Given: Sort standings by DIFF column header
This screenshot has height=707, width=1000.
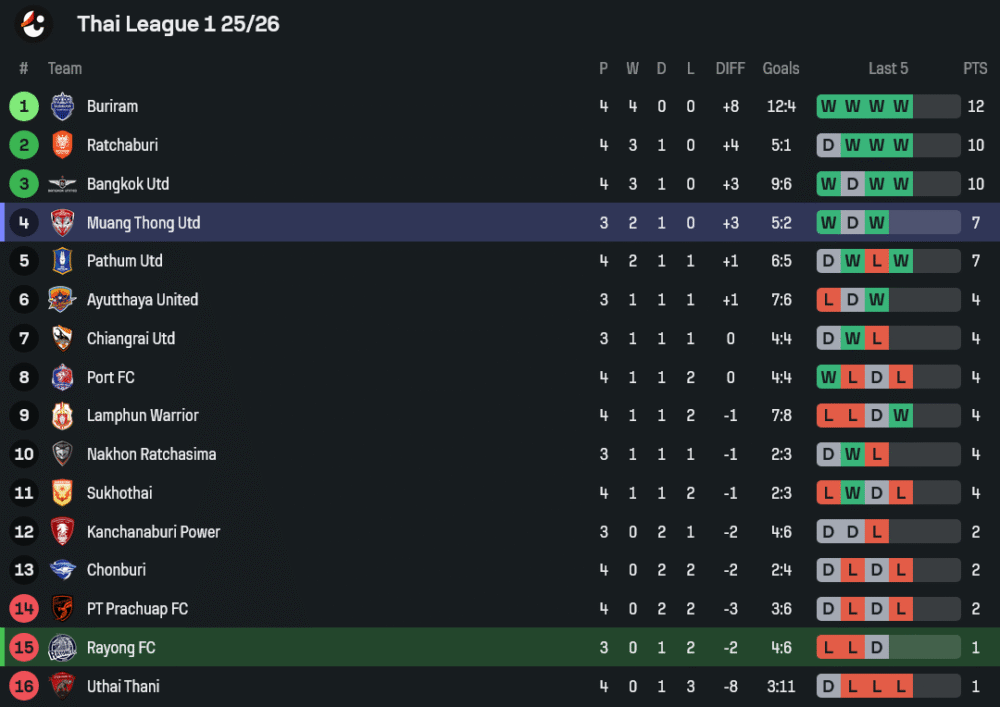Looking at the screenshot, I should [730, 68].
